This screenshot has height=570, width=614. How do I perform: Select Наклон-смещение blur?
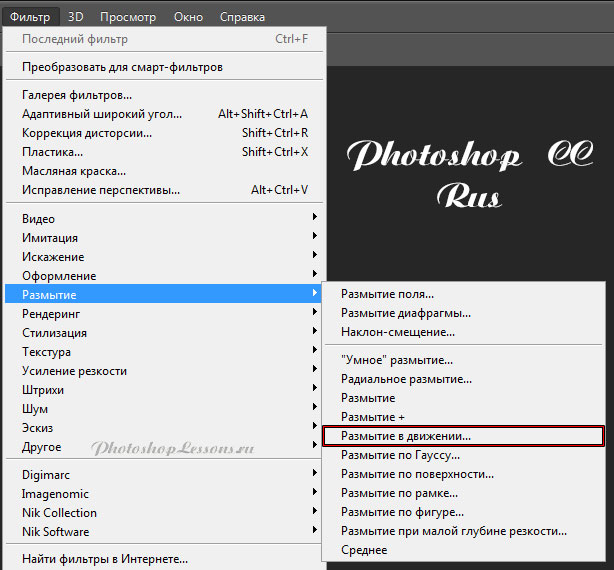click(463, 332)
